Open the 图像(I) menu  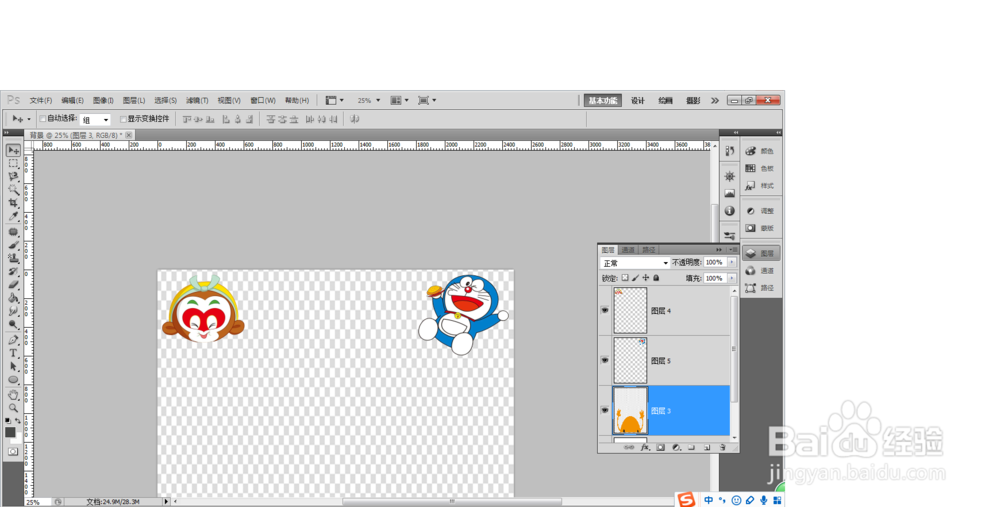tap(103, 101)
